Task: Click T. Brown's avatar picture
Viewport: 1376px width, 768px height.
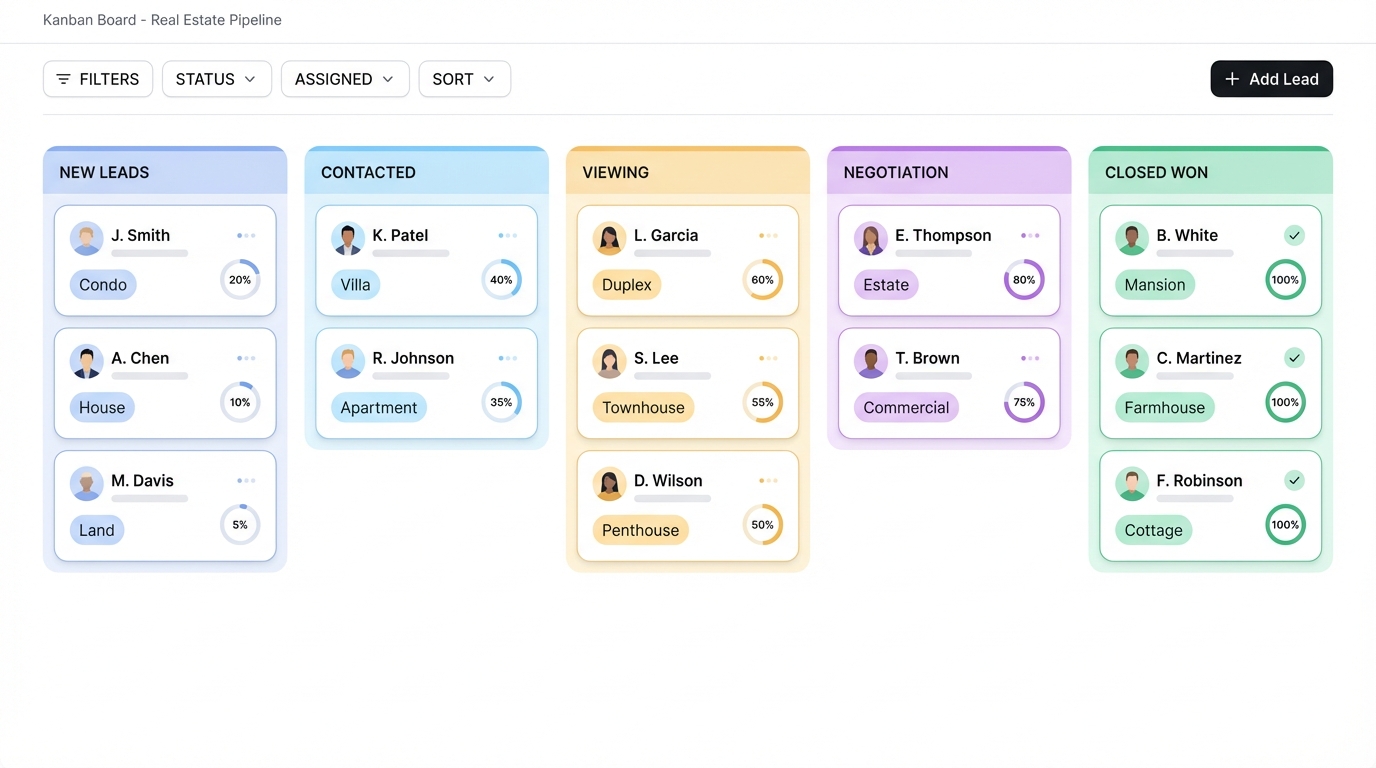Action: point(870,361)
